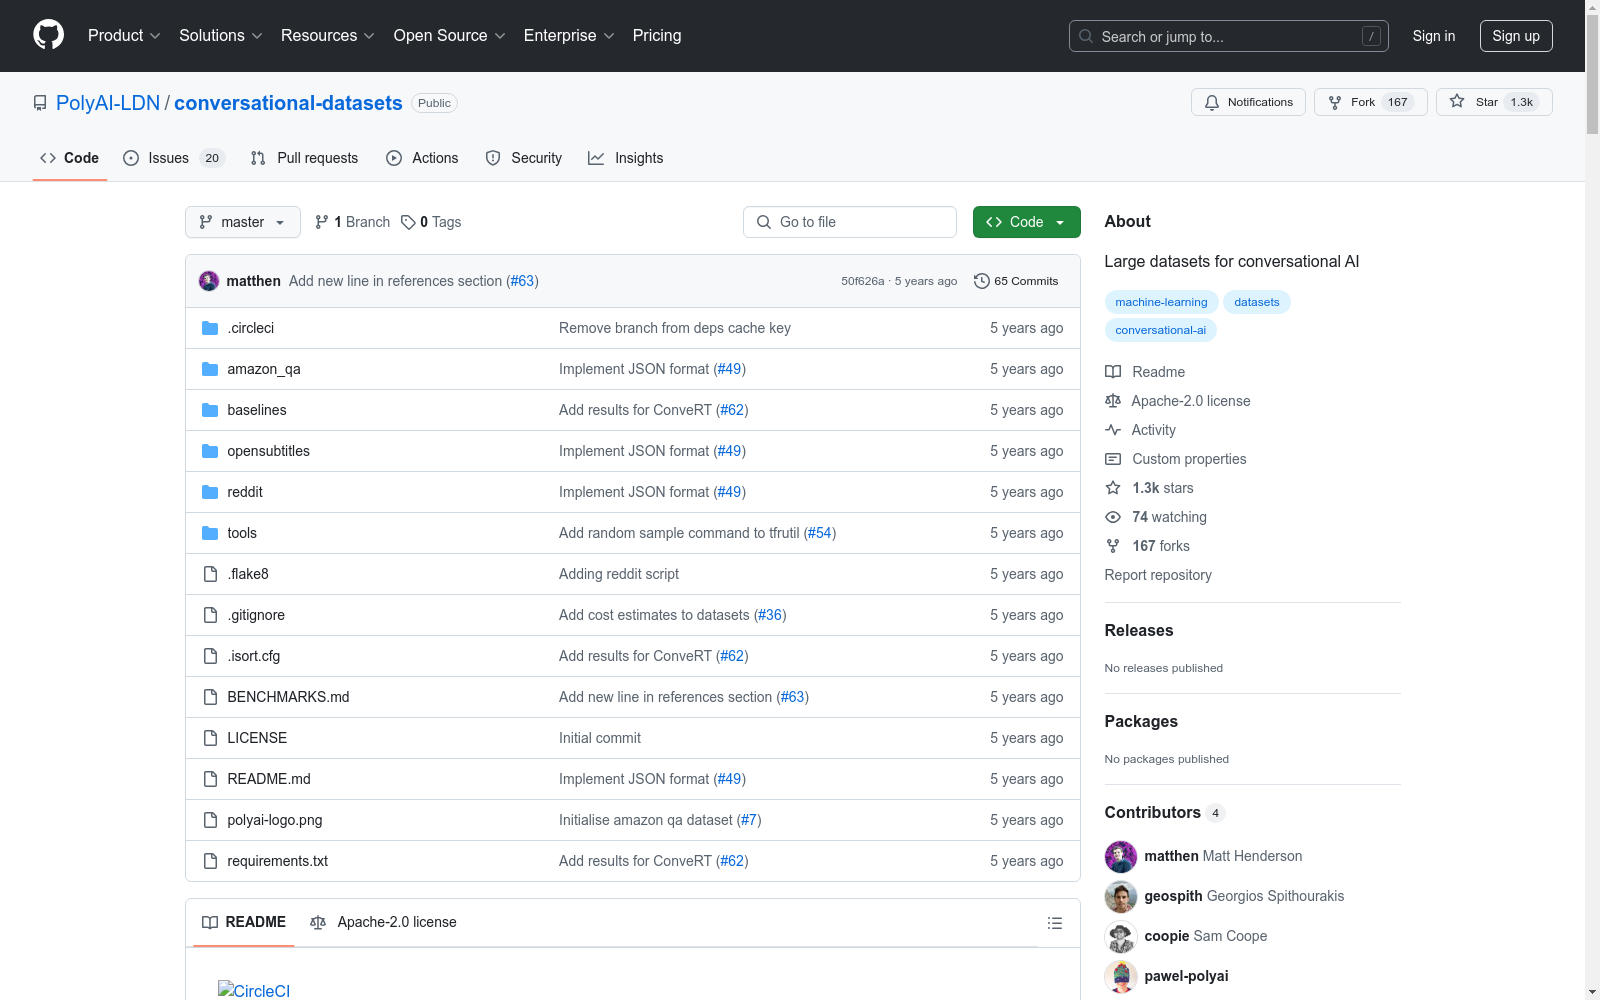Click the license scale icon in About
Viewport: 1600px width, 1000px height.
pos(1113,401)
